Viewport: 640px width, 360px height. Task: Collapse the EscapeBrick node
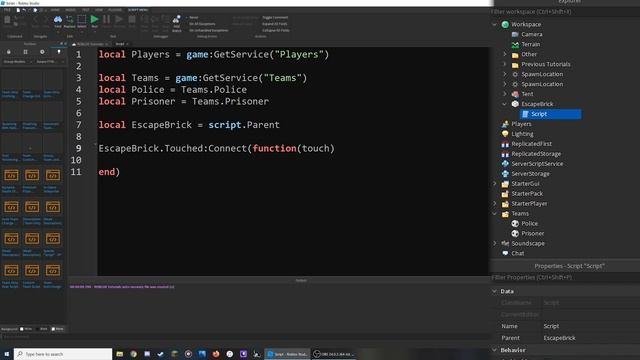point(505,104)
